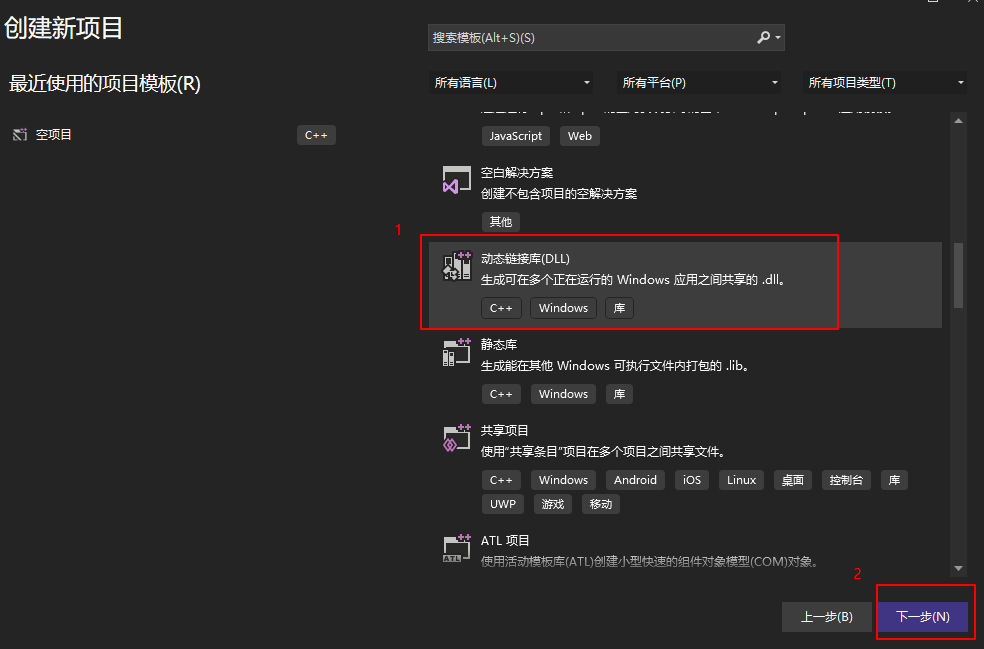Click the scrollbar up arrow
Viewport: 984px width, 649px height.
pos(958,121)
